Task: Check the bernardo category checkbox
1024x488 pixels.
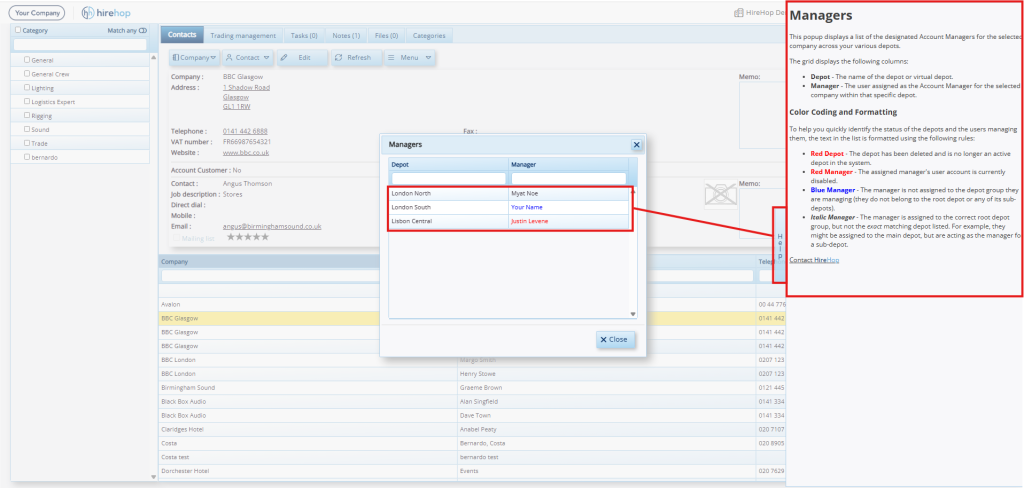Action: tap(27, 157)
